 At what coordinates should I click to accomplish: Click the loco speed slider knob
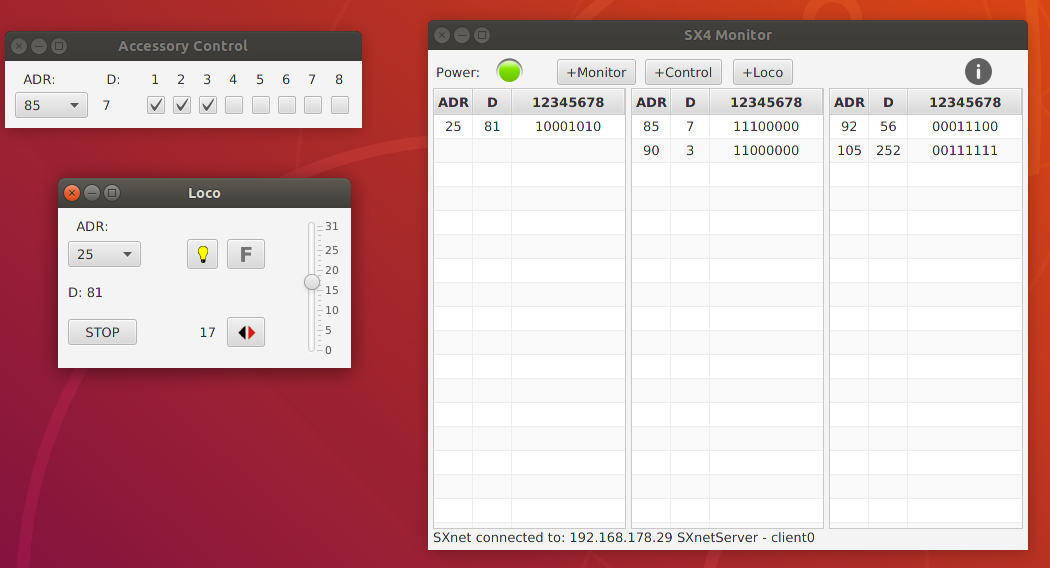click(311, 282)
